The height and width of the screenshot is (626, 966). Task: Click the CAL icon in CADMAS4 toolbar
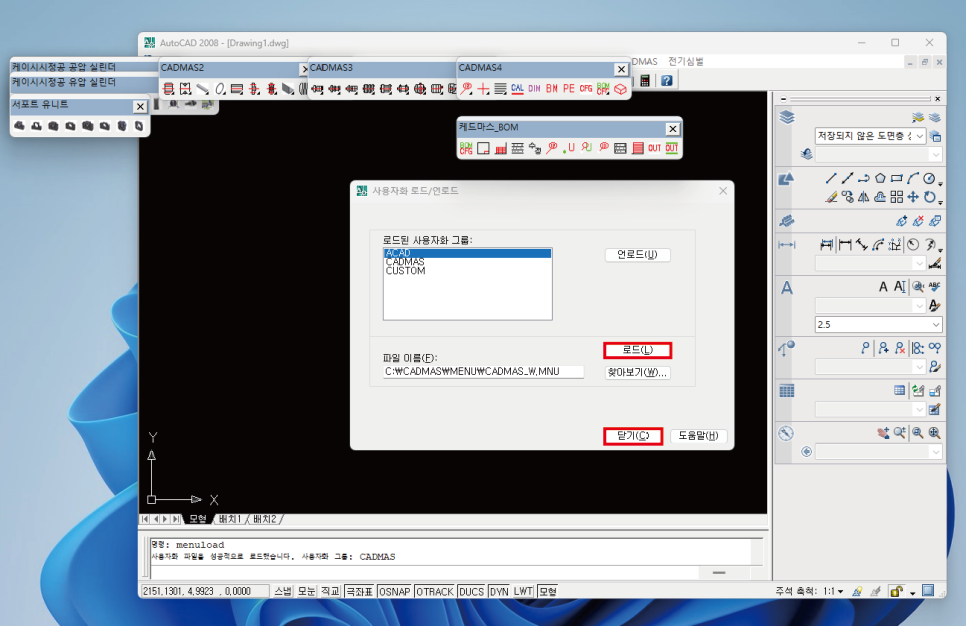click(517, 89)
